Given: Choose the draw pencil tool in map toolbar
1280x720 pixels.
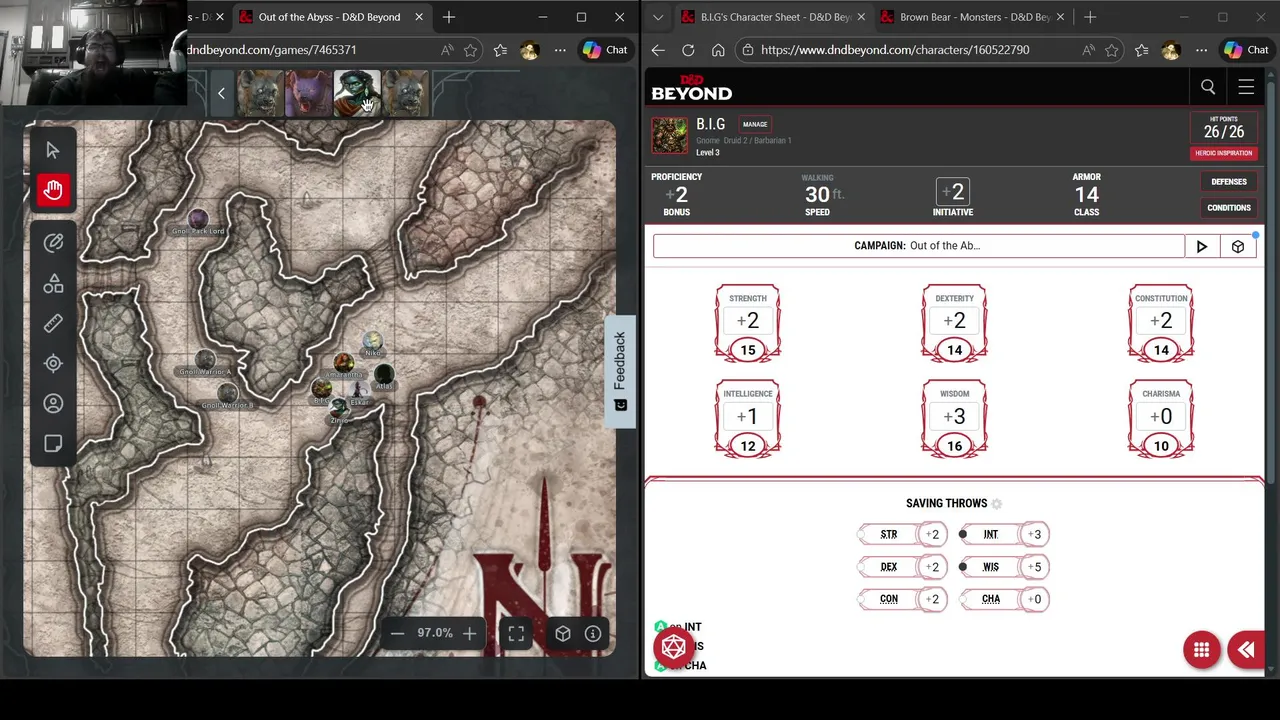Looking at the screenshot, I should pyautogui.click(x=53, y=243).
